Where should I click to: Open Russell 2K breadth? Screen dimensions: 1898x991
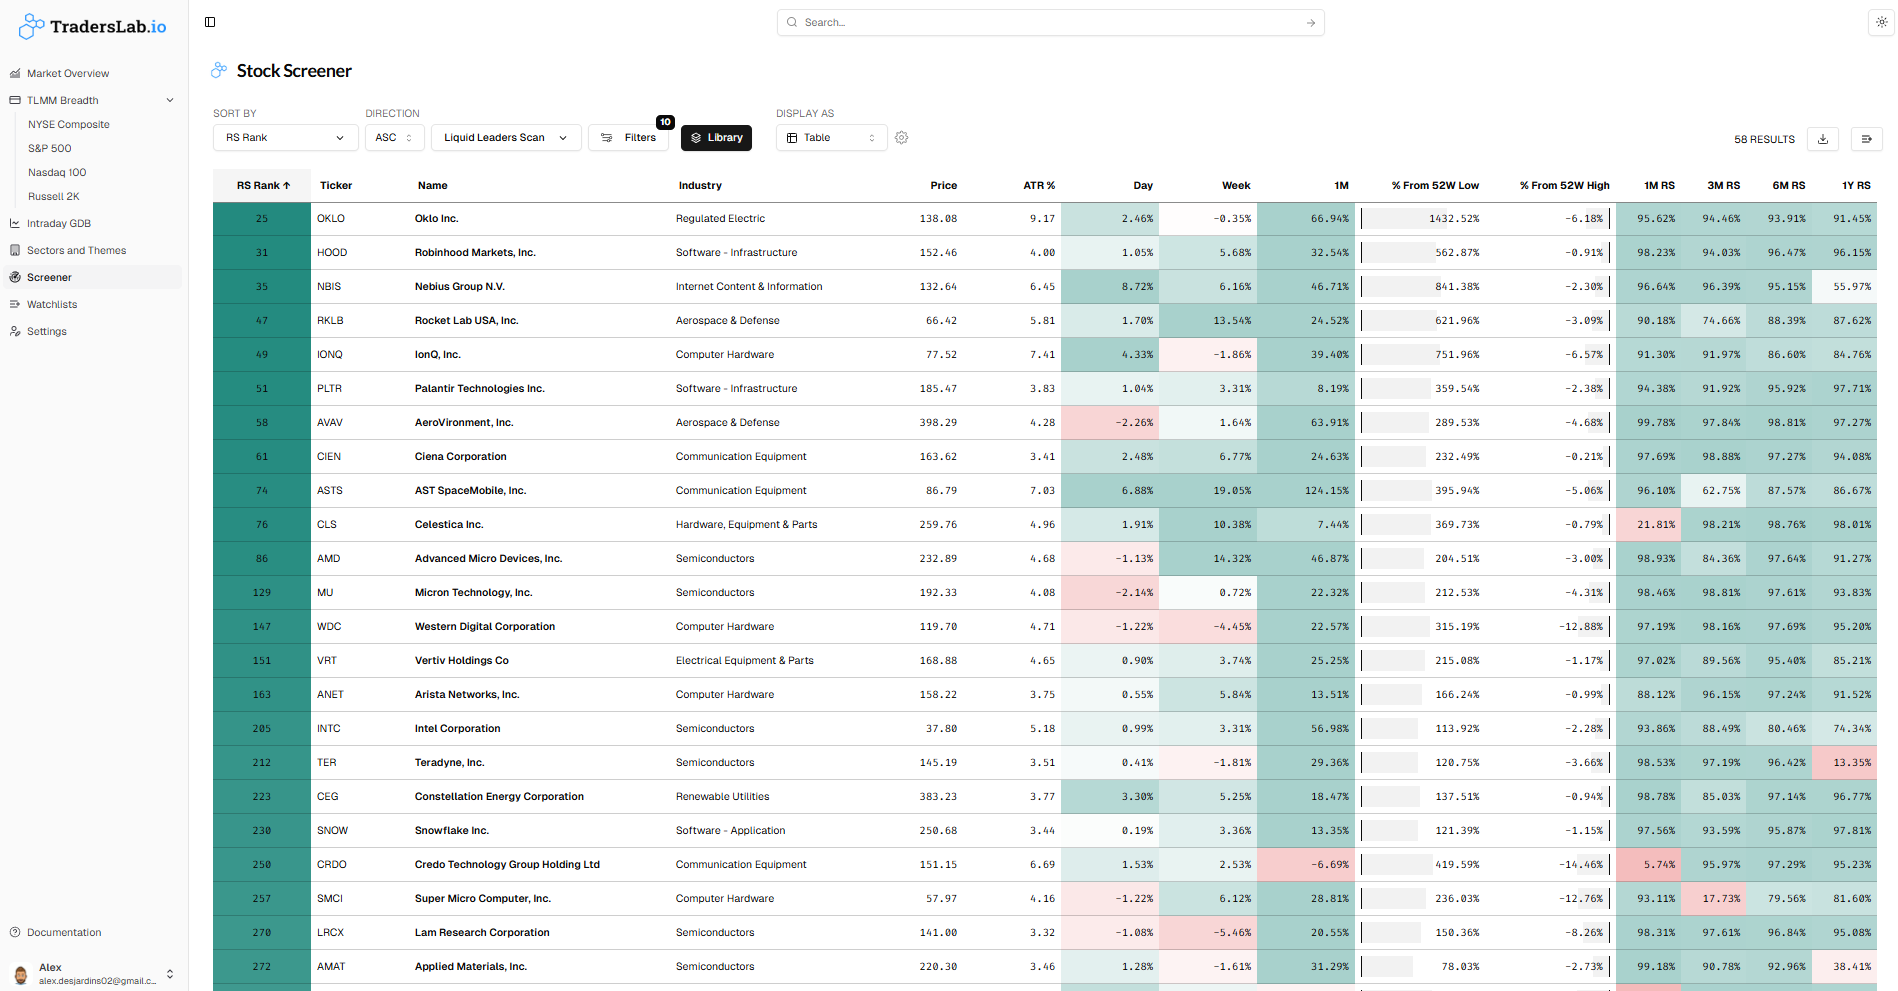pos(54,196)
